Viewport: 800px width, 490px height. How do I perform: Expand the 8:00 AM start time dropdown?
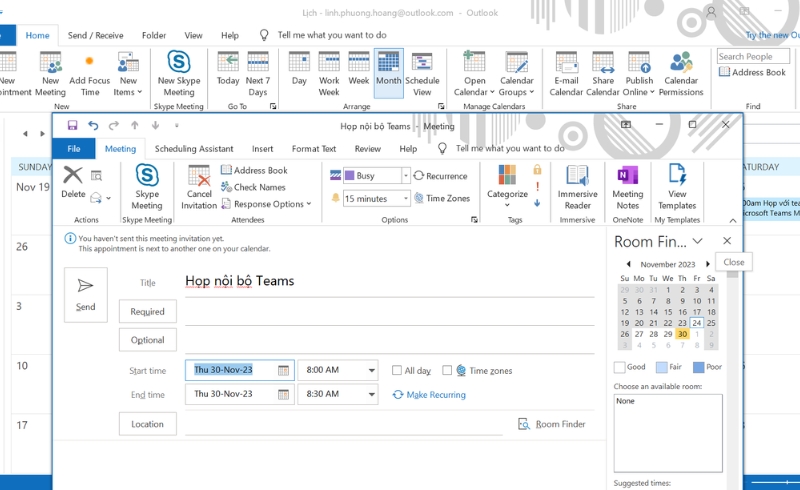tap(372, 370)
